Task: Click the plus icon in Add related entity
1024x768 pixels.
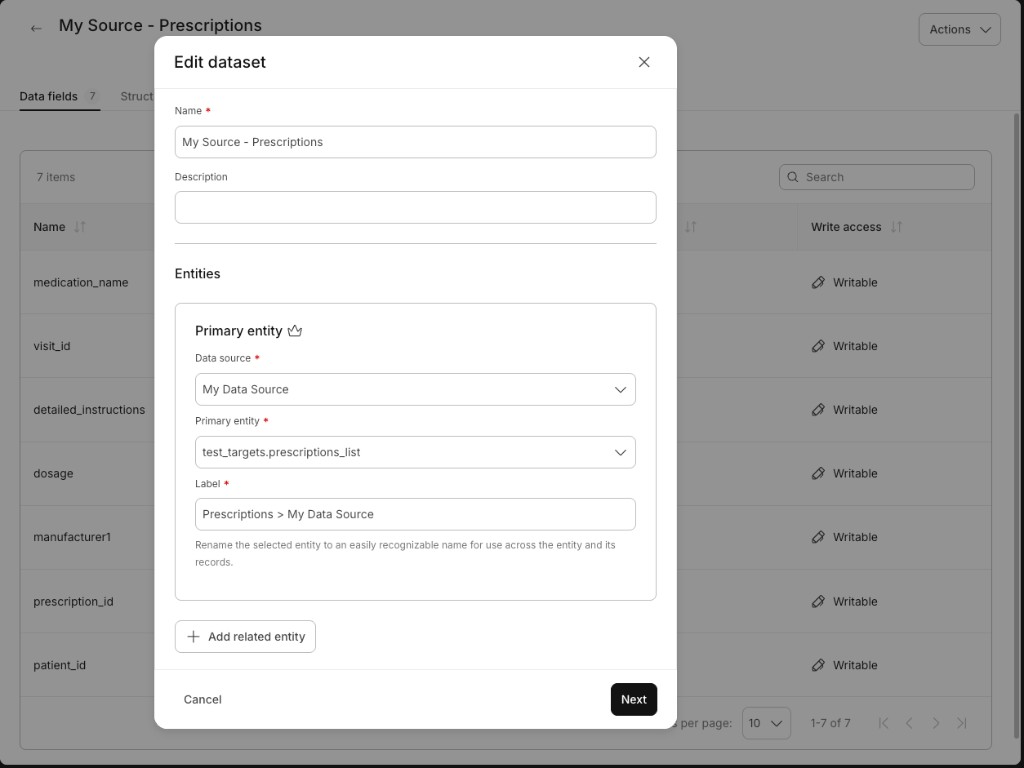Action: pos(193,636)
